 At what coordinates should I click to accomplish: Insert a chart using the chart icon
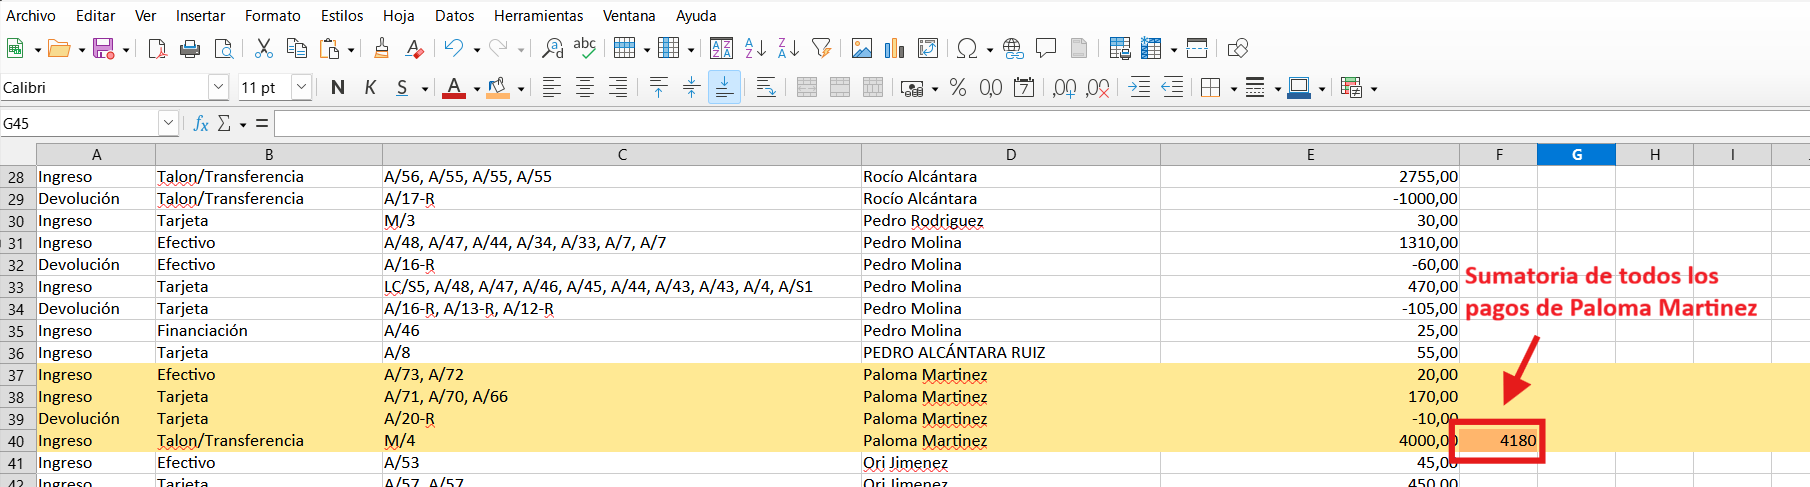point(894,48)
